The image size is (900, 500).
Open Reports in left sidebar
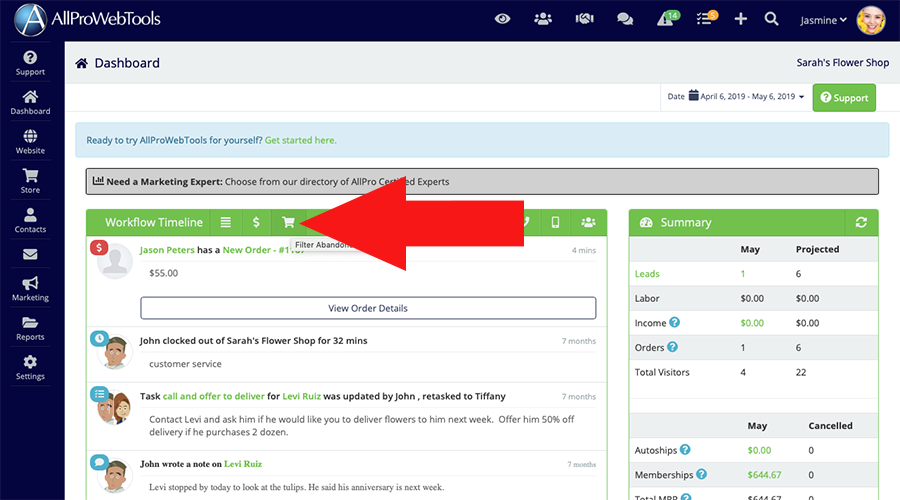click(x=30, y=328)
